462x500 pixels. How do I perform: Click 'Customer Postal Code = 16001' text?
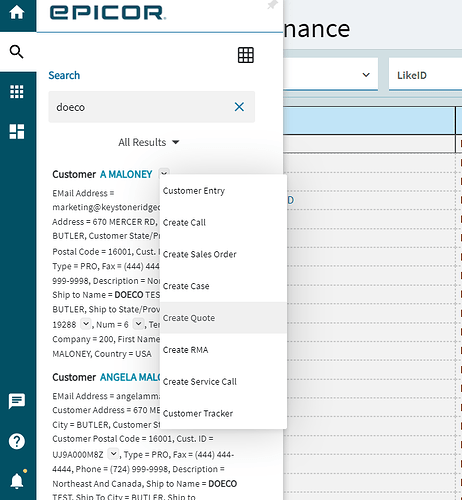[112, 439]
